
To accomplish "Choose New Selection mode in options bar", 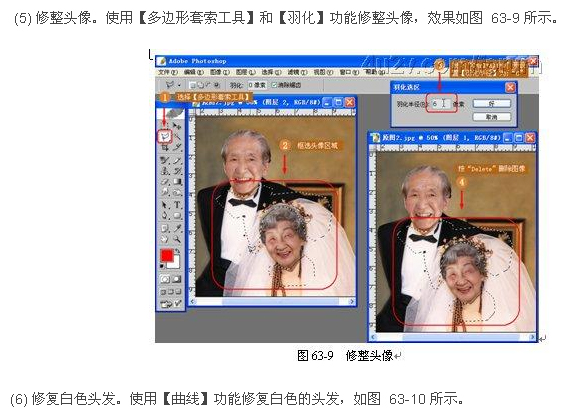I will click(192, 85).
